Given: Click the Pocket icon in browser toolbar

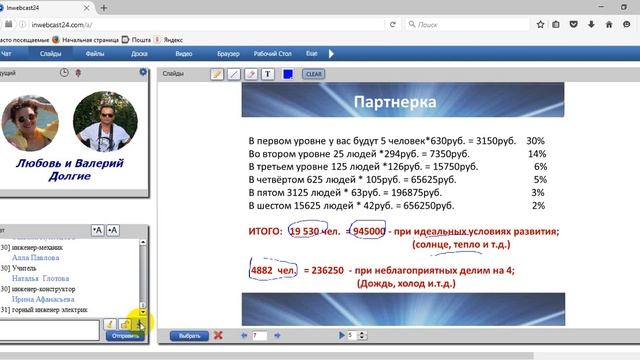Looking at the screenshot, I should [573, 24].
